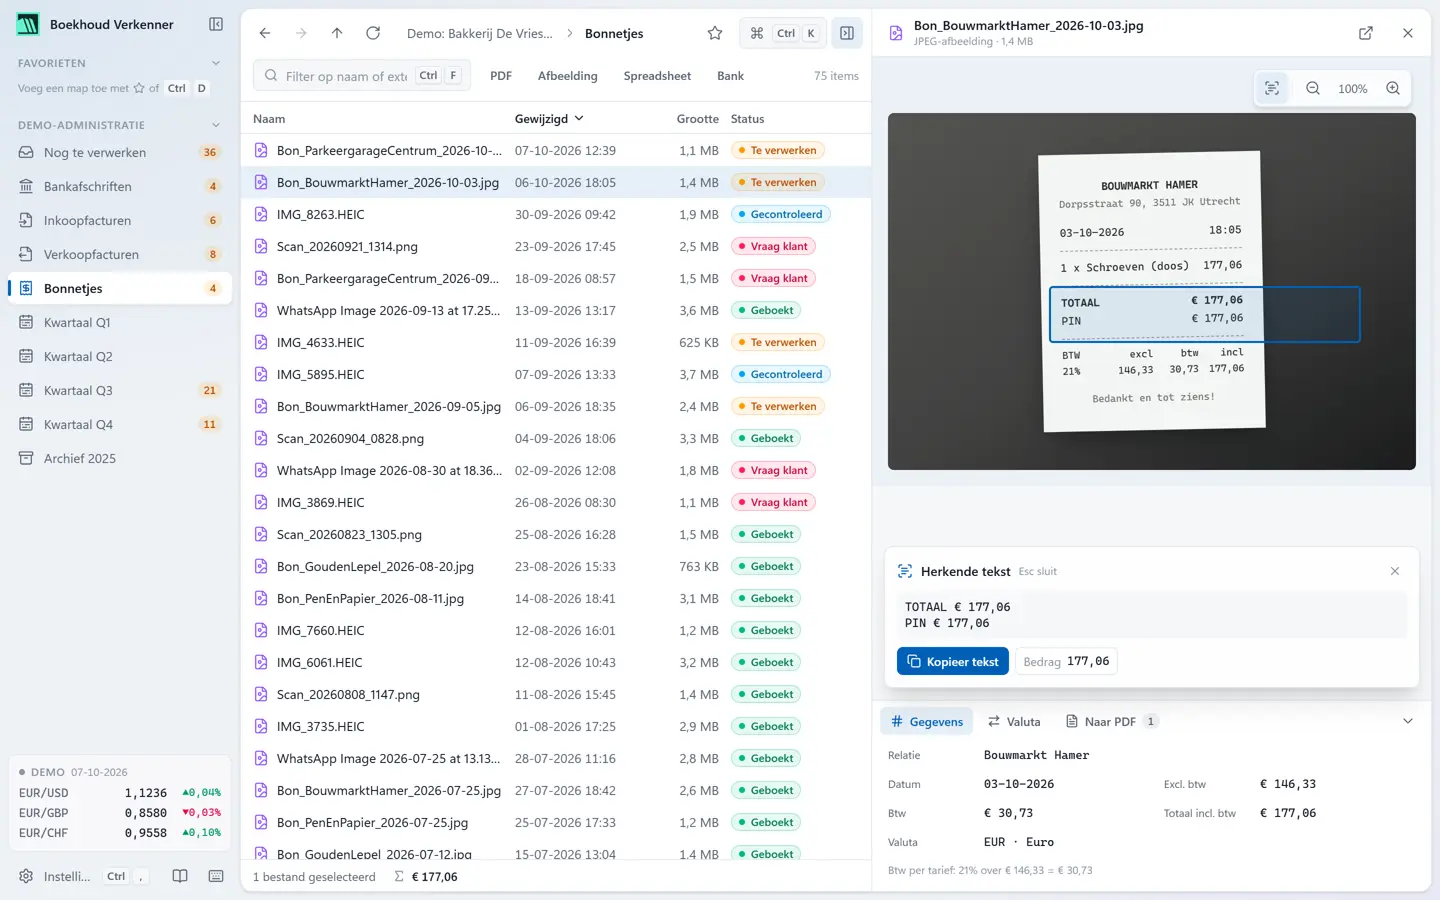Filter the list by Bank

[730, 76]
